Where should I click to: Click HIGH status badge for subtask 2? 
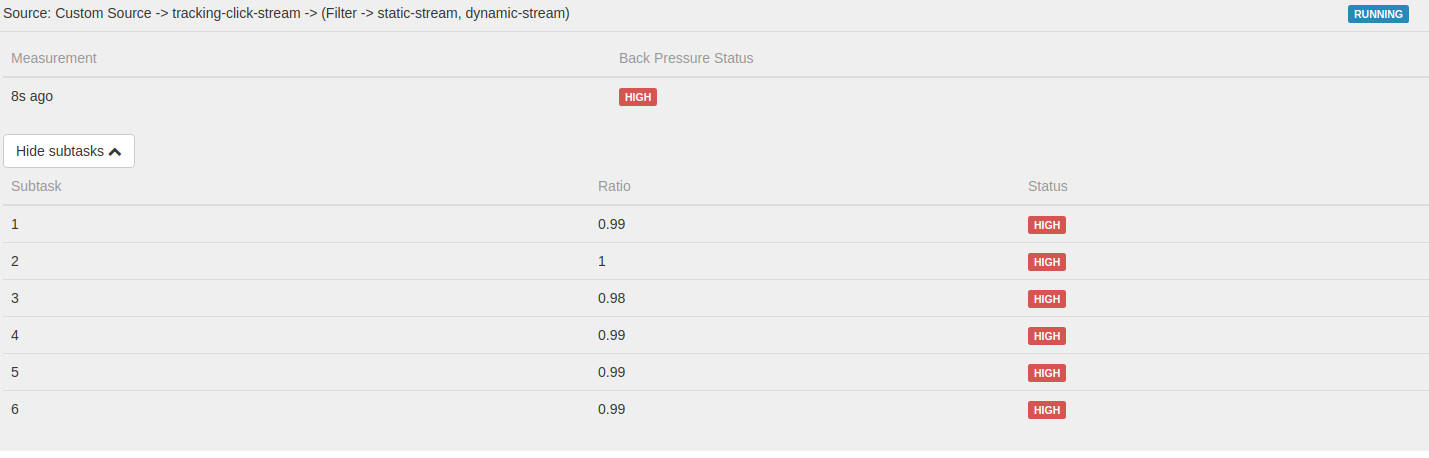tap(1046, 262)
